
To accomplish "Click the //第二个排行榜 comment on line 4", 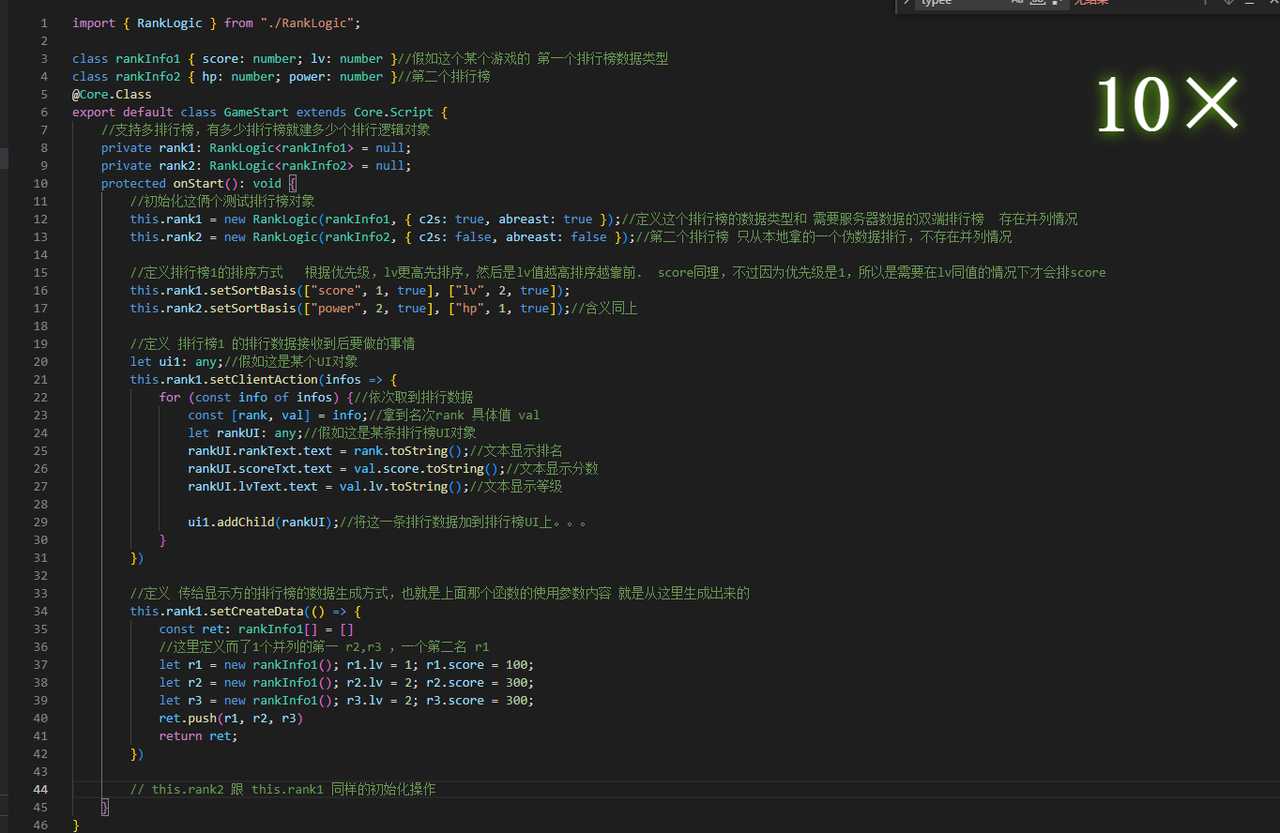I will 444,77.
